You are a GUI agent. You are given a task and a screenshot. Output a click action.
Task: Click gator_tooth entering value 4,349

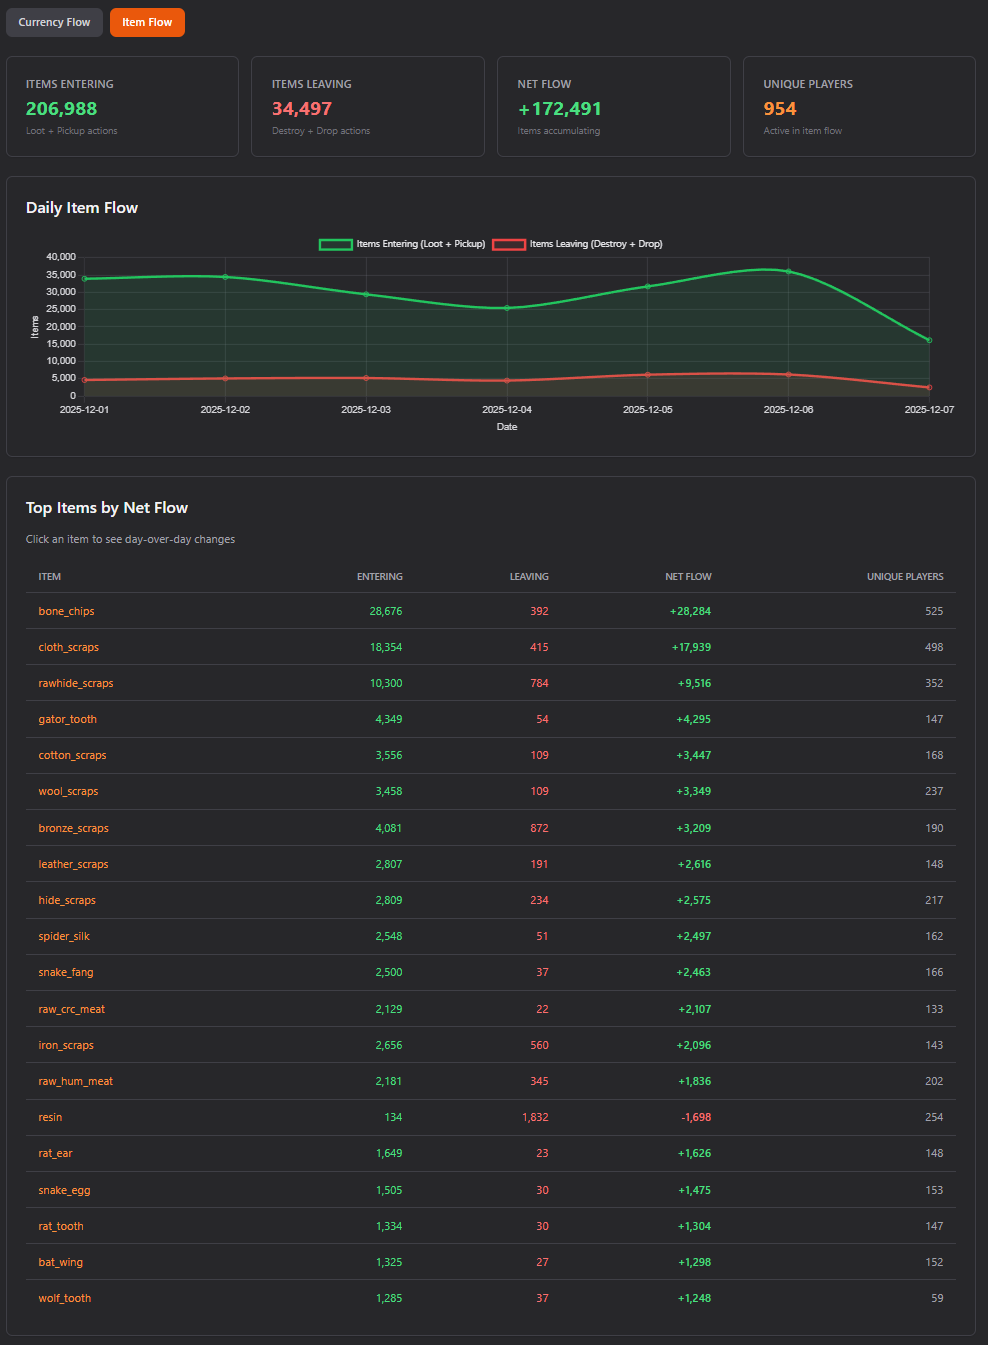click(389, 719)
